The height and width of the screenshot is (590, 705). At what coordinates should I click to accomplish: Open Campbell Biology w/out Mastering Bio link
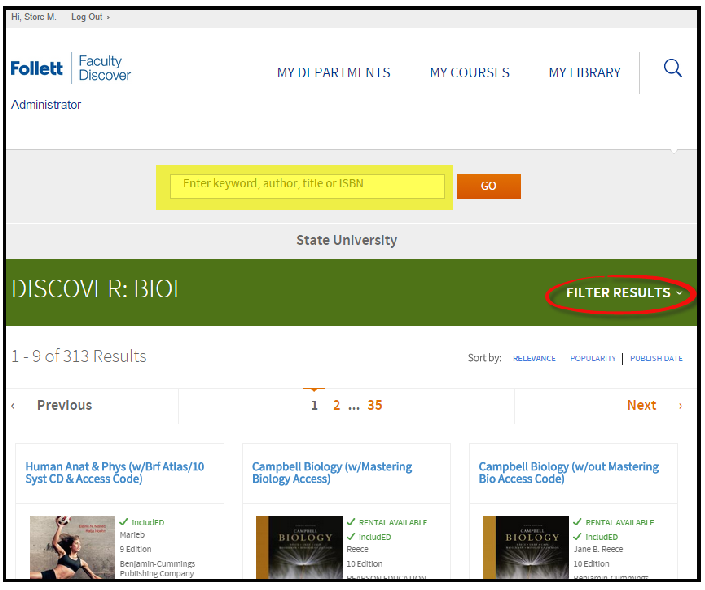(569, 473)
